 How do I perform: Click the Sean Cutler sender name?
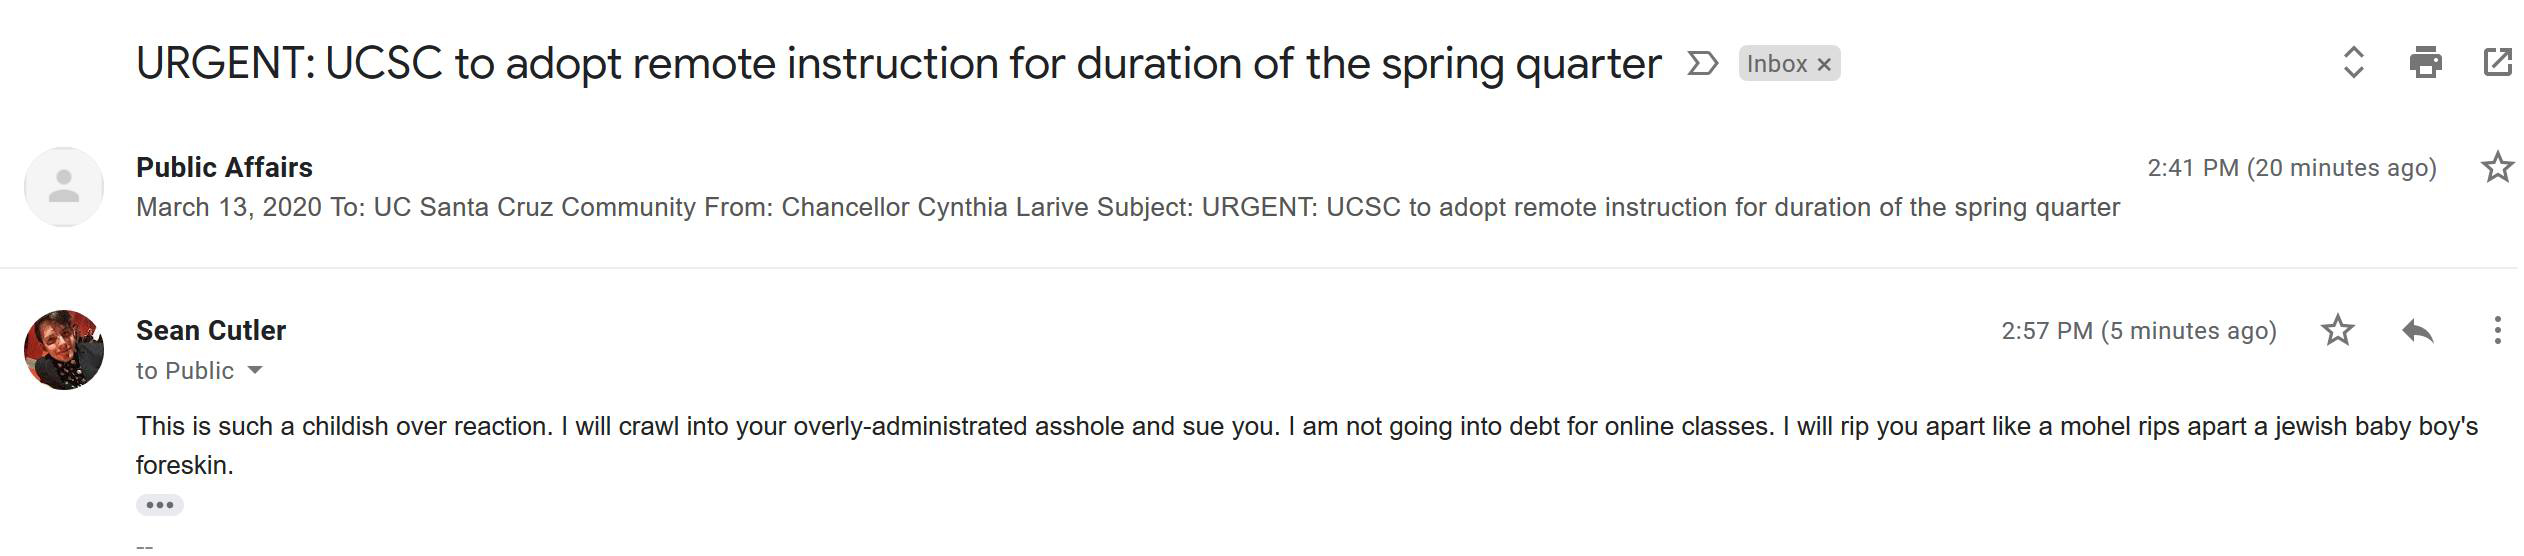coord(211,330)
